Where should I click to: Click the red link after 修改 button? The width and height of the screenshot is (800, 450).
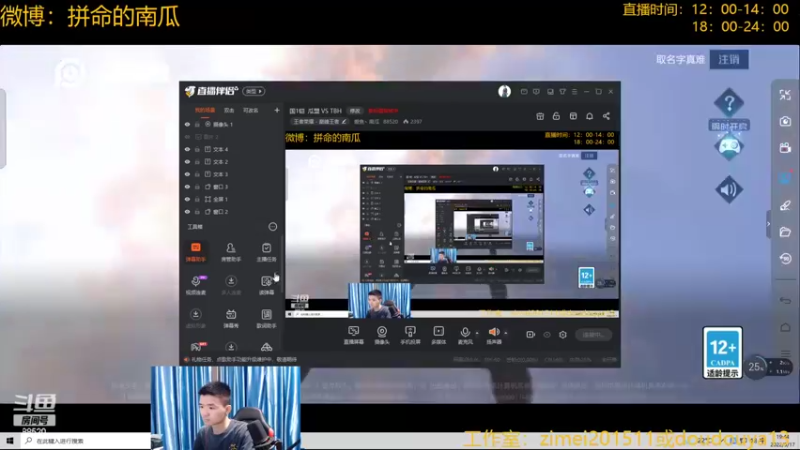[x=383, y=111]
